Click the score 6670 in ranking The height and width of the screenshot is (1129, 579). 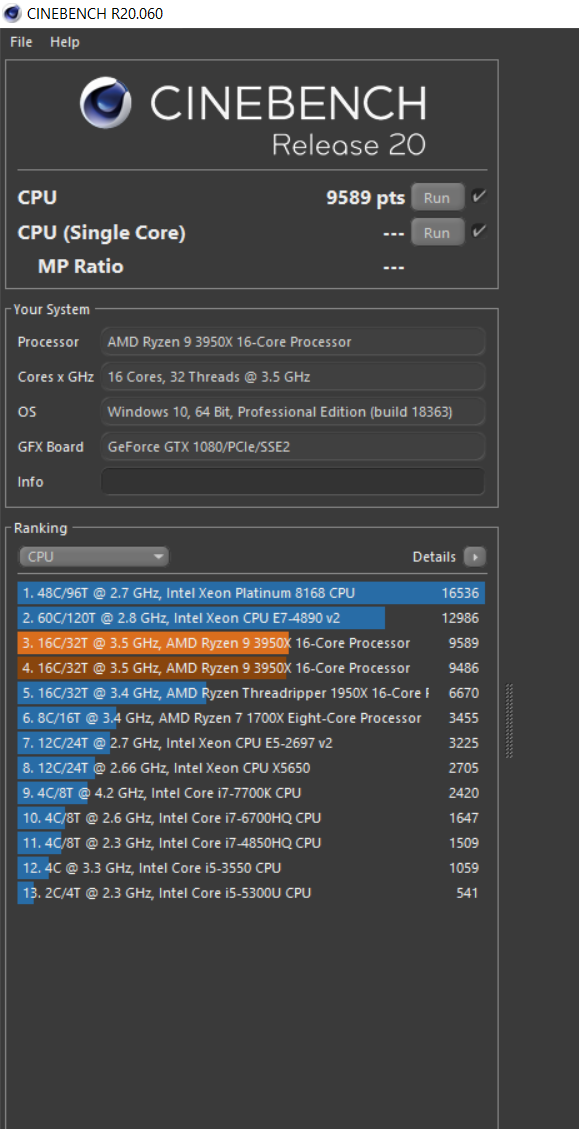463,693
